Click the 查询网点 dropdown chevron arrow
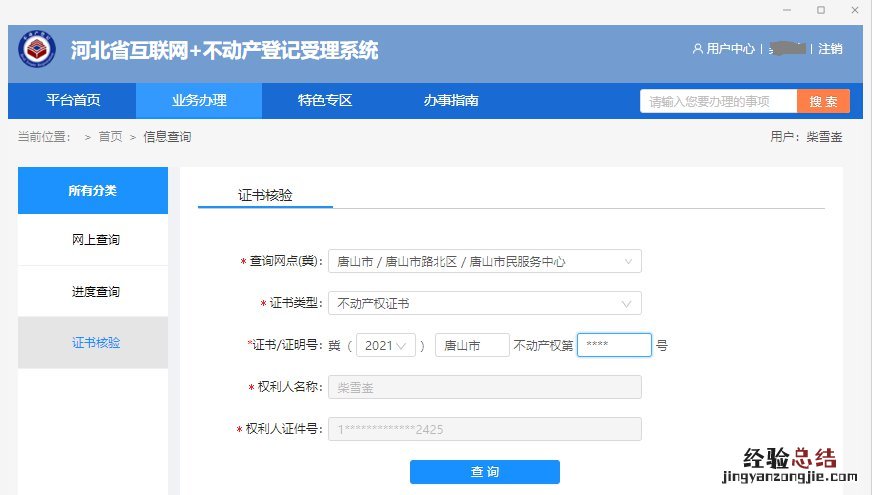Viewport: 872px width, 495px height. tap(628, 261)
